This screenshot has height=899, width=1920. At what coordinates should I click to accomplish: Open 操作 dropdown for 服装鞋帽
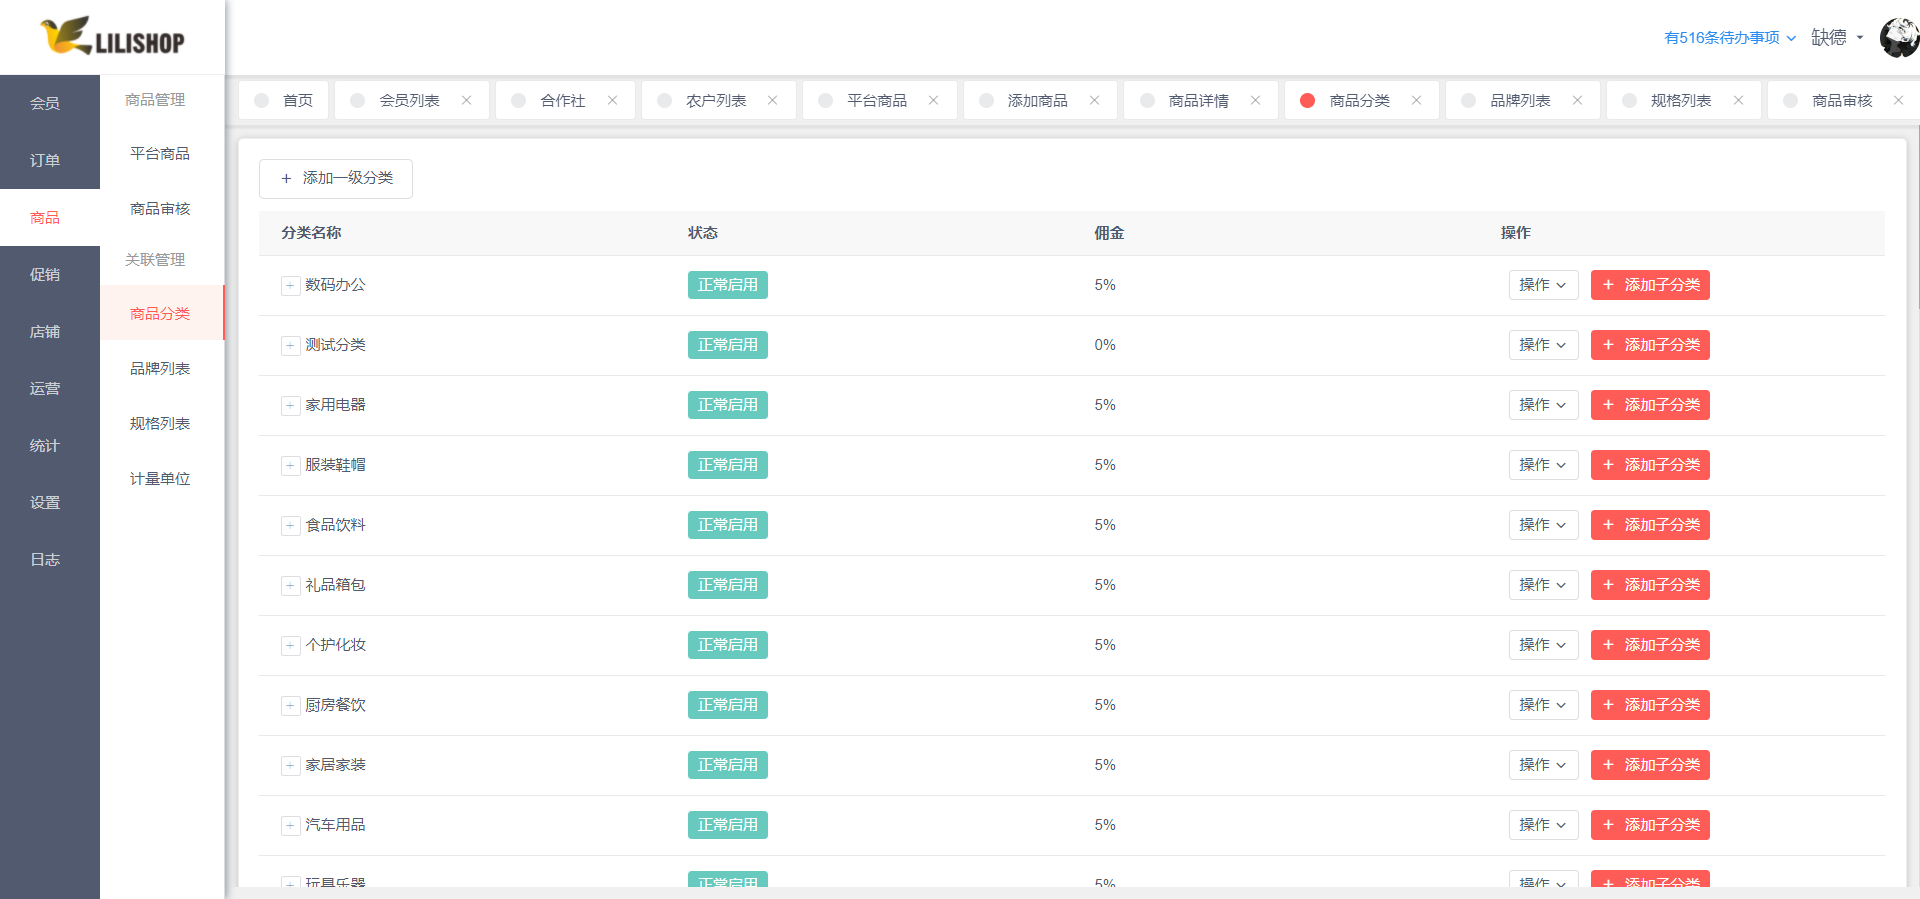tap(1543, 465)
